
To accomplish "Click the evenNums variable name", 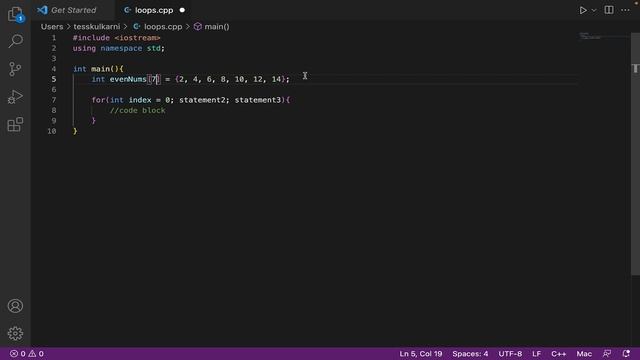I will [128, 79].
